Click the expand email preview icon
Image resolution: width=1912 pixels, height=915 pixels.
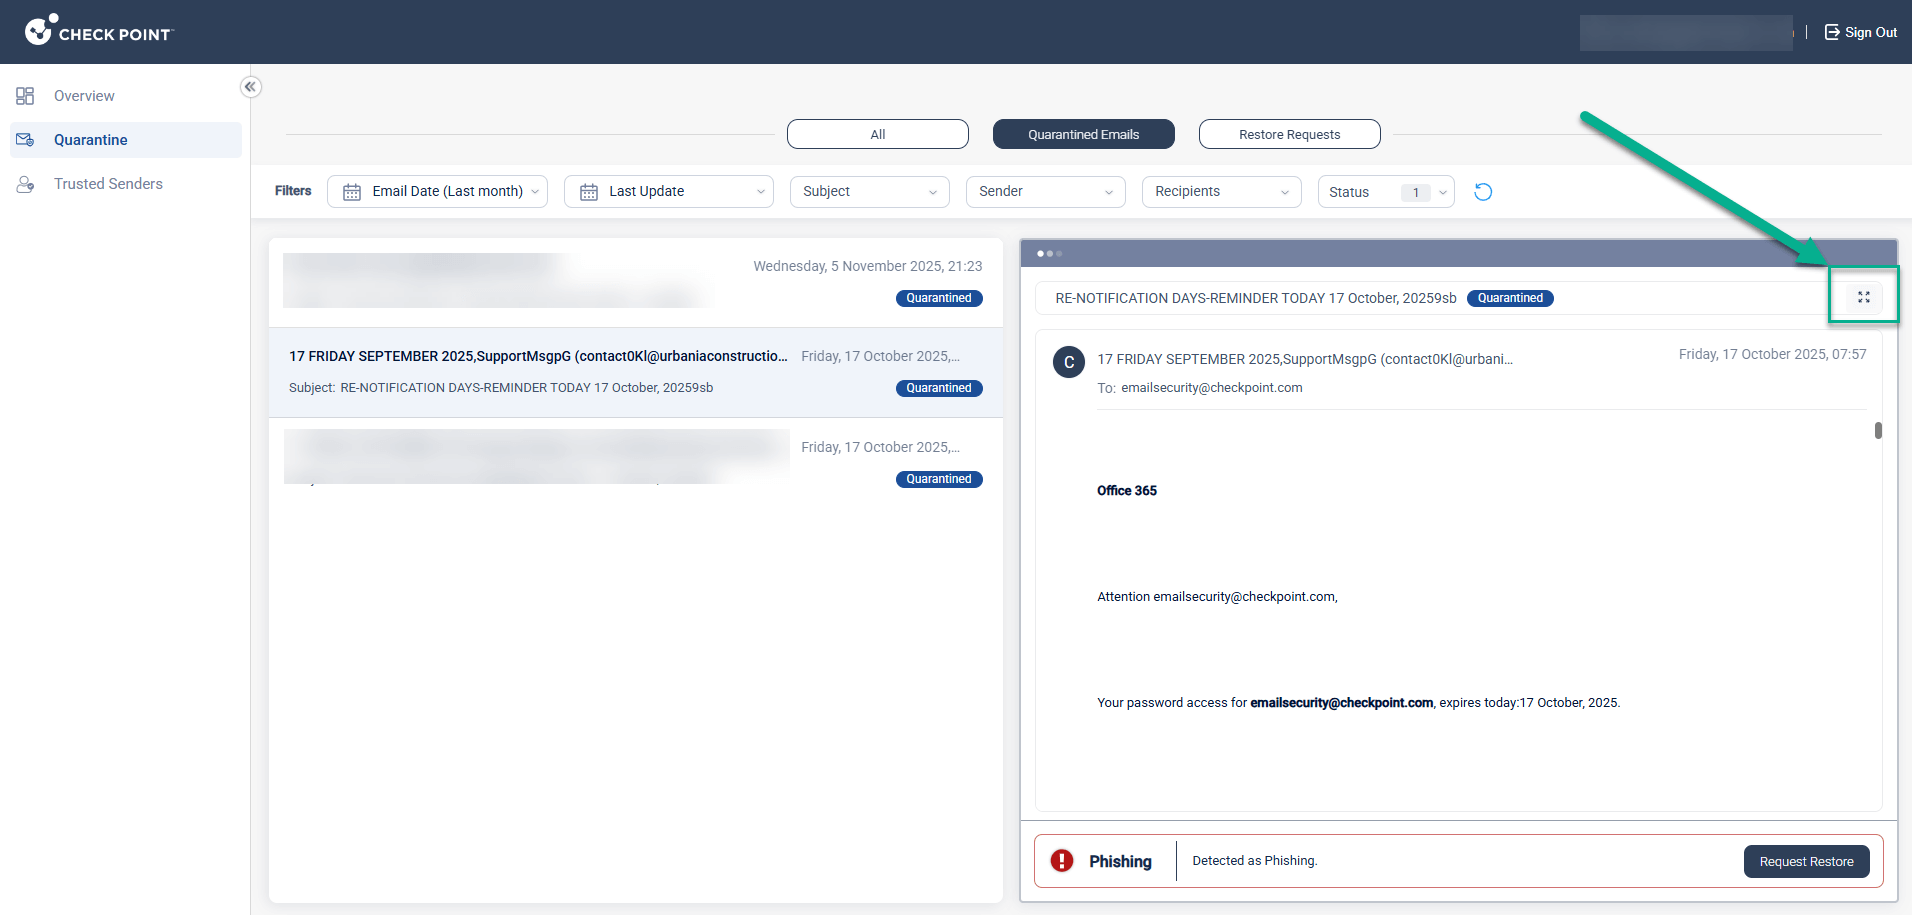(x=1863, y=297)
